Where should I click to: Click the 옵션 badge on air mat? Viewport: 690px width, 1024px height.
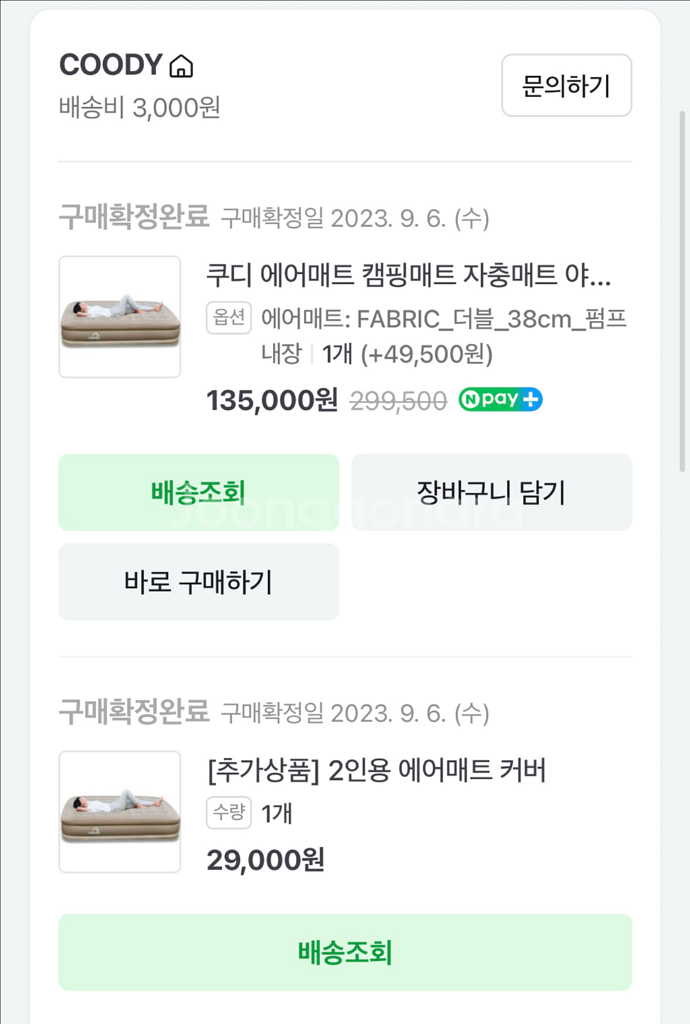tap(228, 318)
